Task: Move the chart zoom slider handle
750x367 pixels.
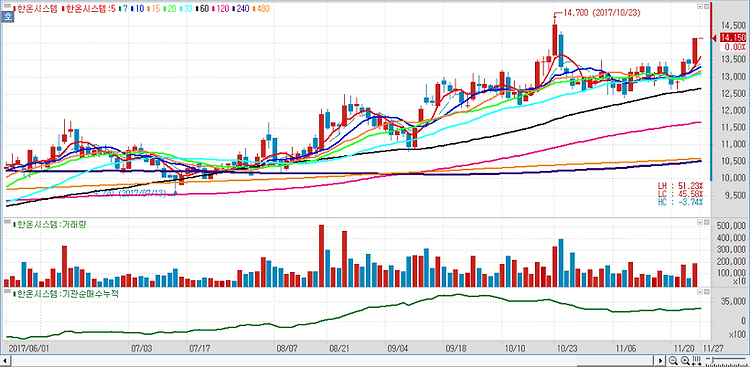Action: point(713,359)
